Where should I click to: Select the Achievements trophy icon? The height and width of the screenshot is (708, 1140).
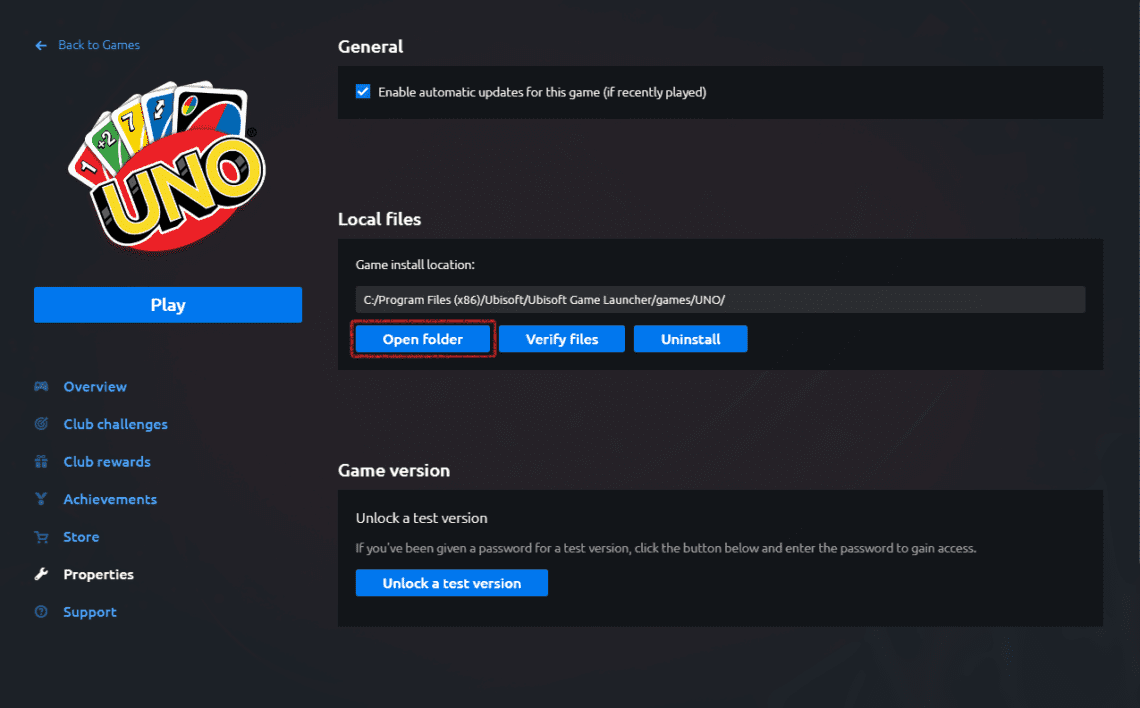[x=40, y=498]
